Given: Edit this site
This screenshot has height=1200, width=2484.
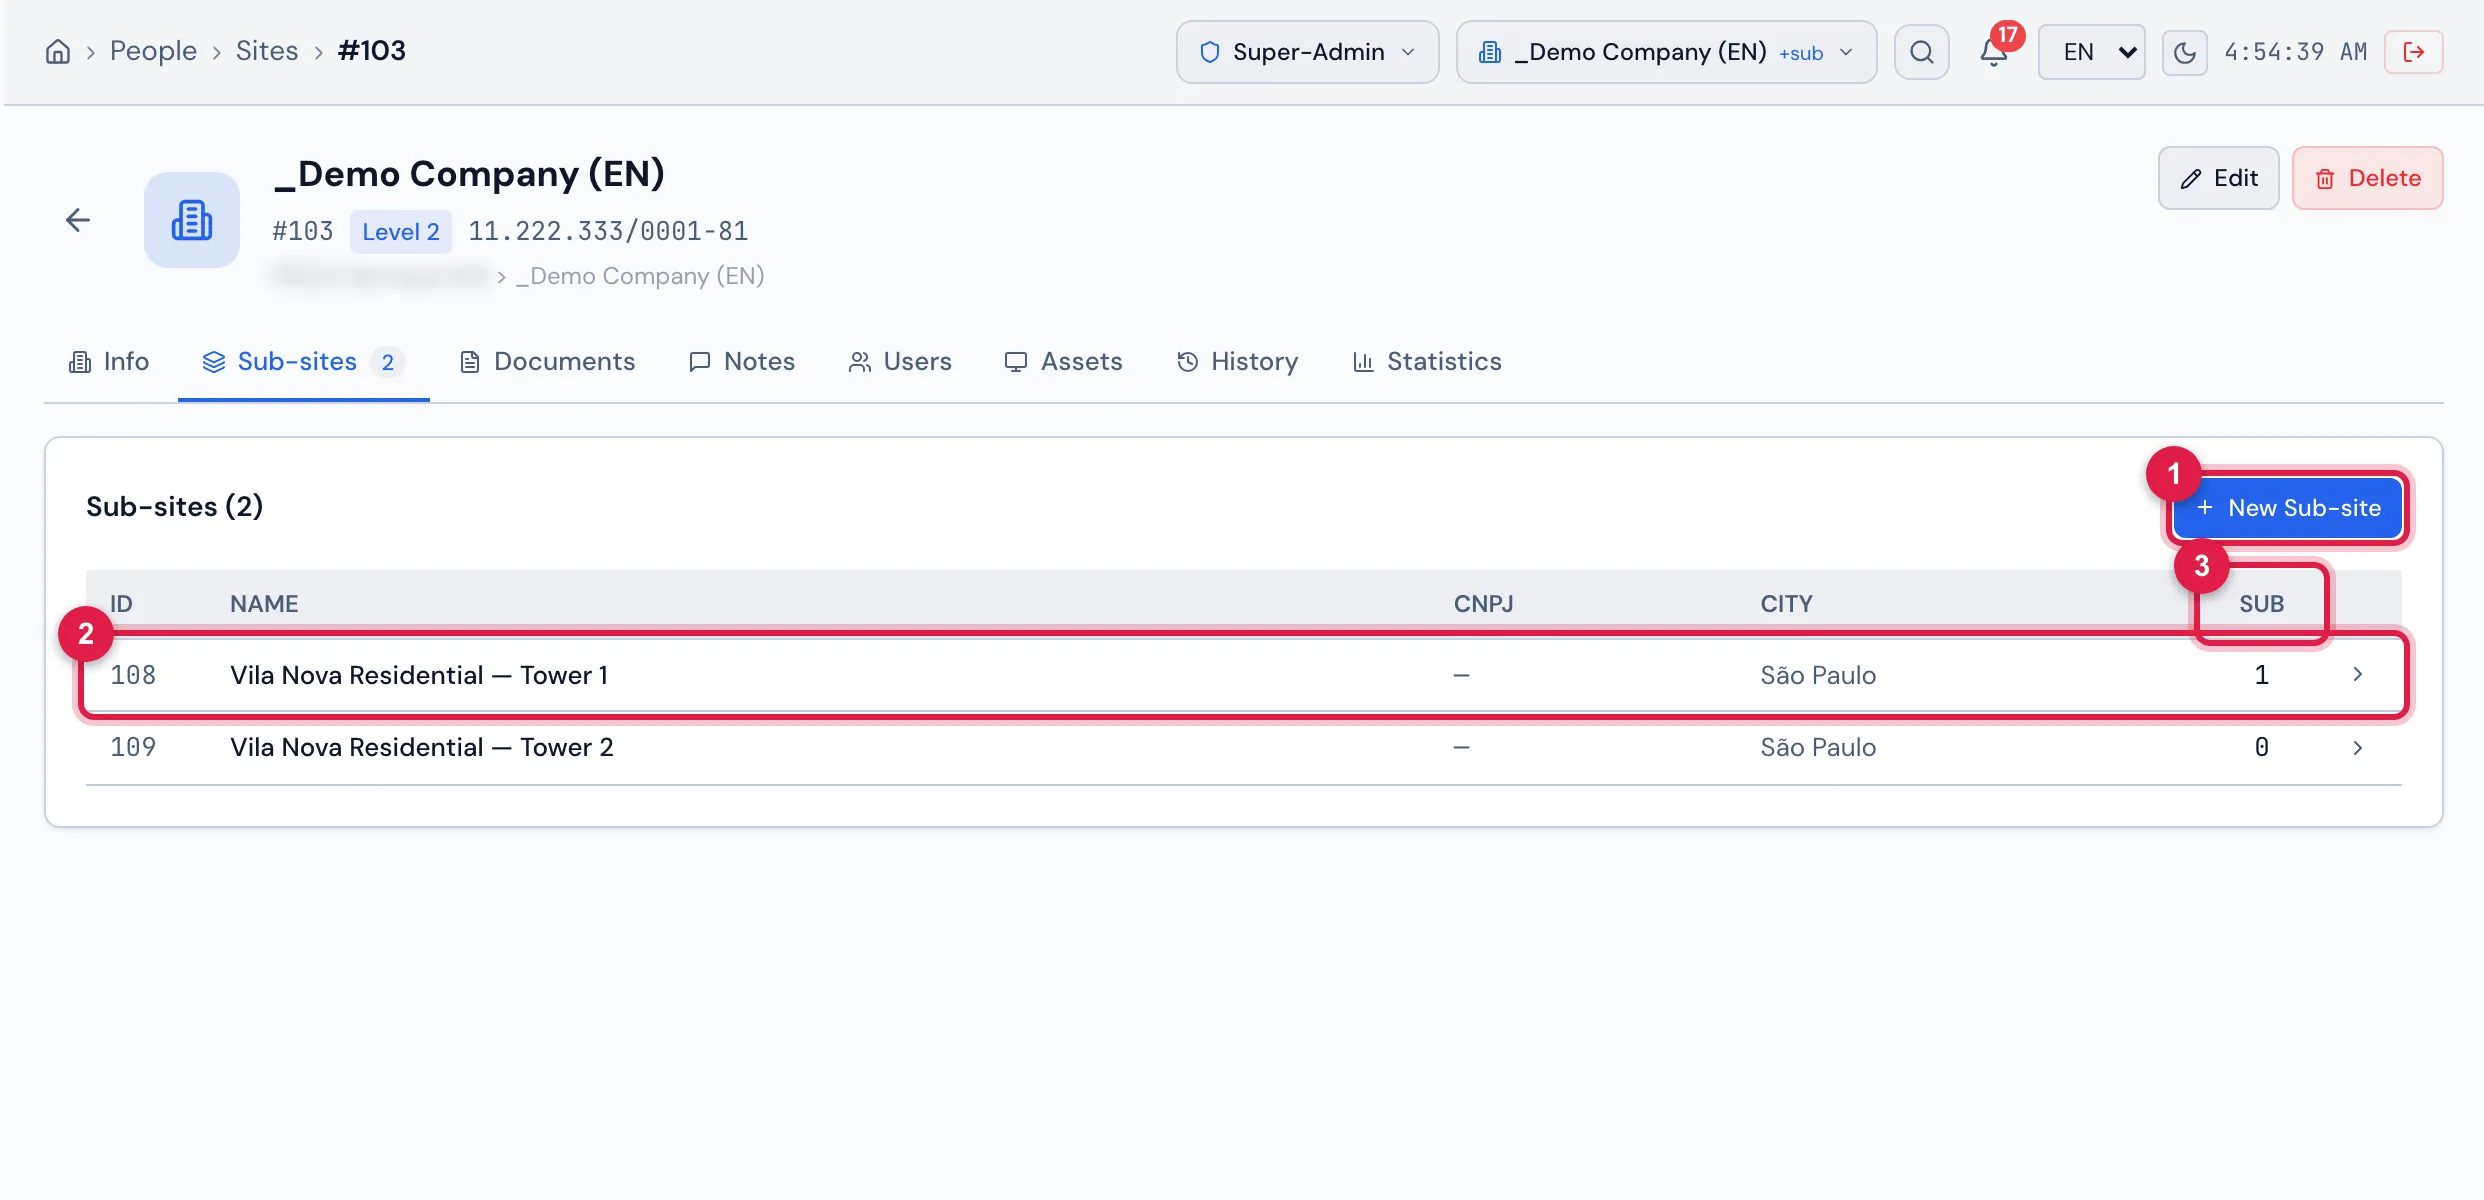Looking at the screenshot, I should tap(2218, 178).
